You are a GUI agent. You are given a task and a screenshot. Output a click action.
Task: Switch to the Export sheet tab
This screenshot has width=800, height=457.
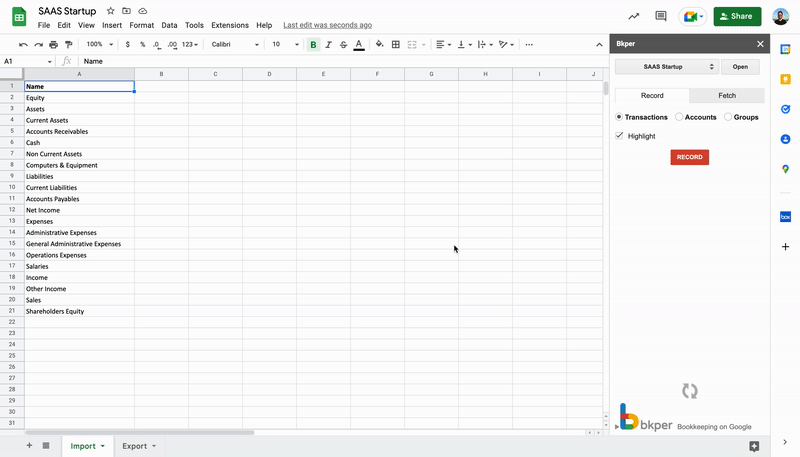[x=134, y=446]
